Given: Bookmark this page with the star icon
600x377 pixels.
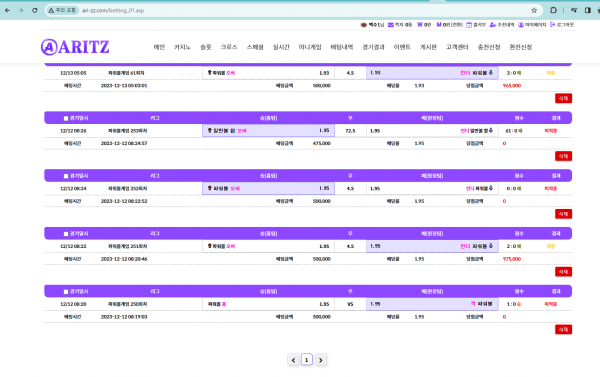Looking at the screenshot, I should click(x=534, y=10).
